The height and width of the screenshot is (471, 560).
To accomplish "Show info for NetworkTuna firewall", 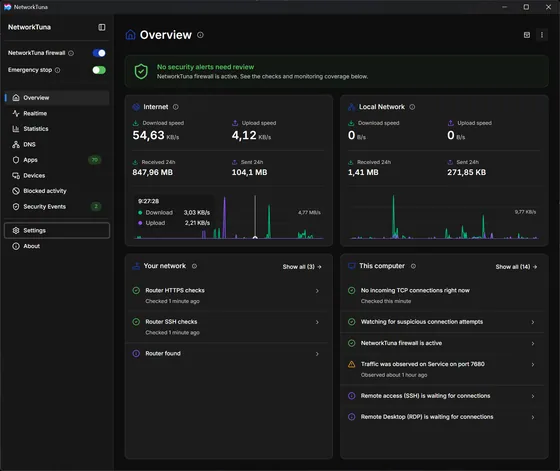I will coord(71,53).
